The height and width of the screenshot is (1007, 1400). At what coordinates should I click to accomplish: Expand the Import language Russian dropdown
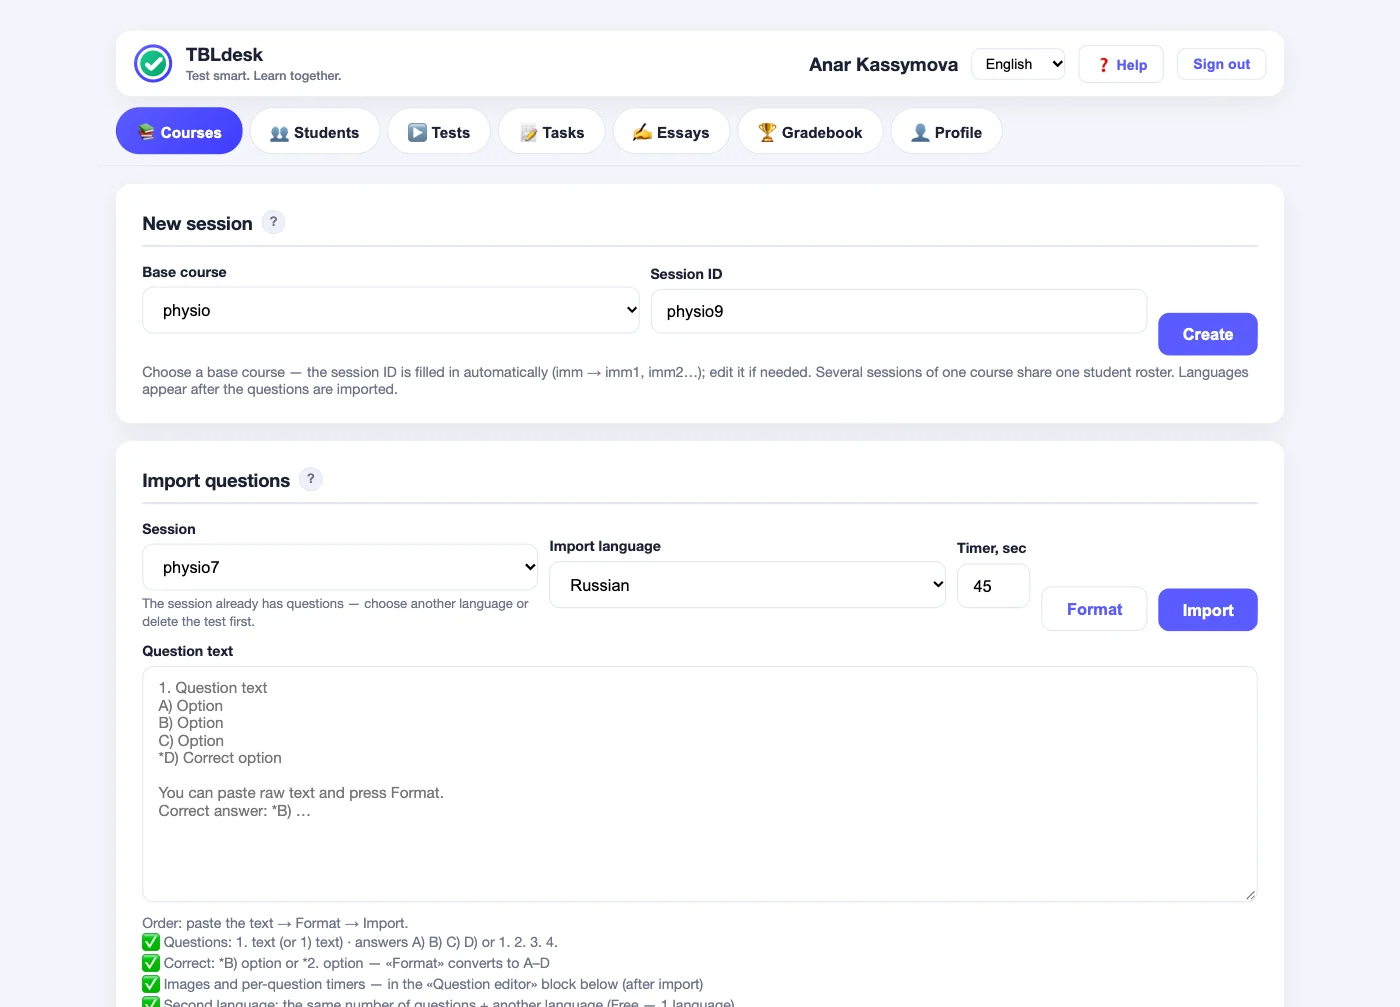(747, 585)
